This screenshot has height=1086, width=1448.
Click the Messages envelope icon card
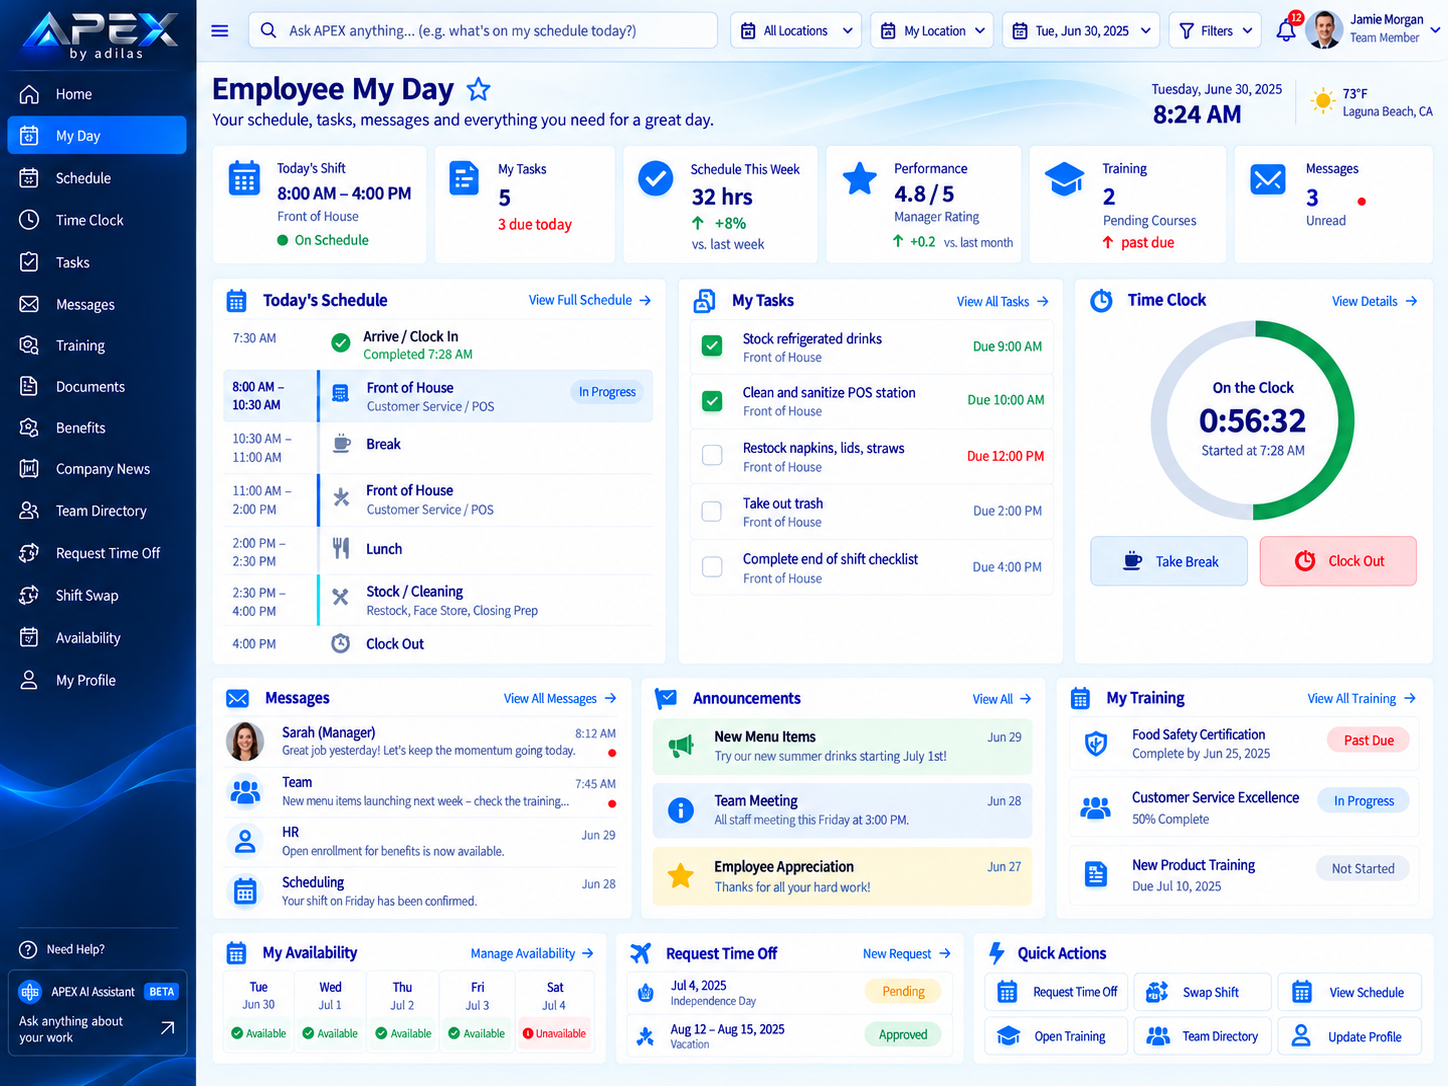(1268, 180)
